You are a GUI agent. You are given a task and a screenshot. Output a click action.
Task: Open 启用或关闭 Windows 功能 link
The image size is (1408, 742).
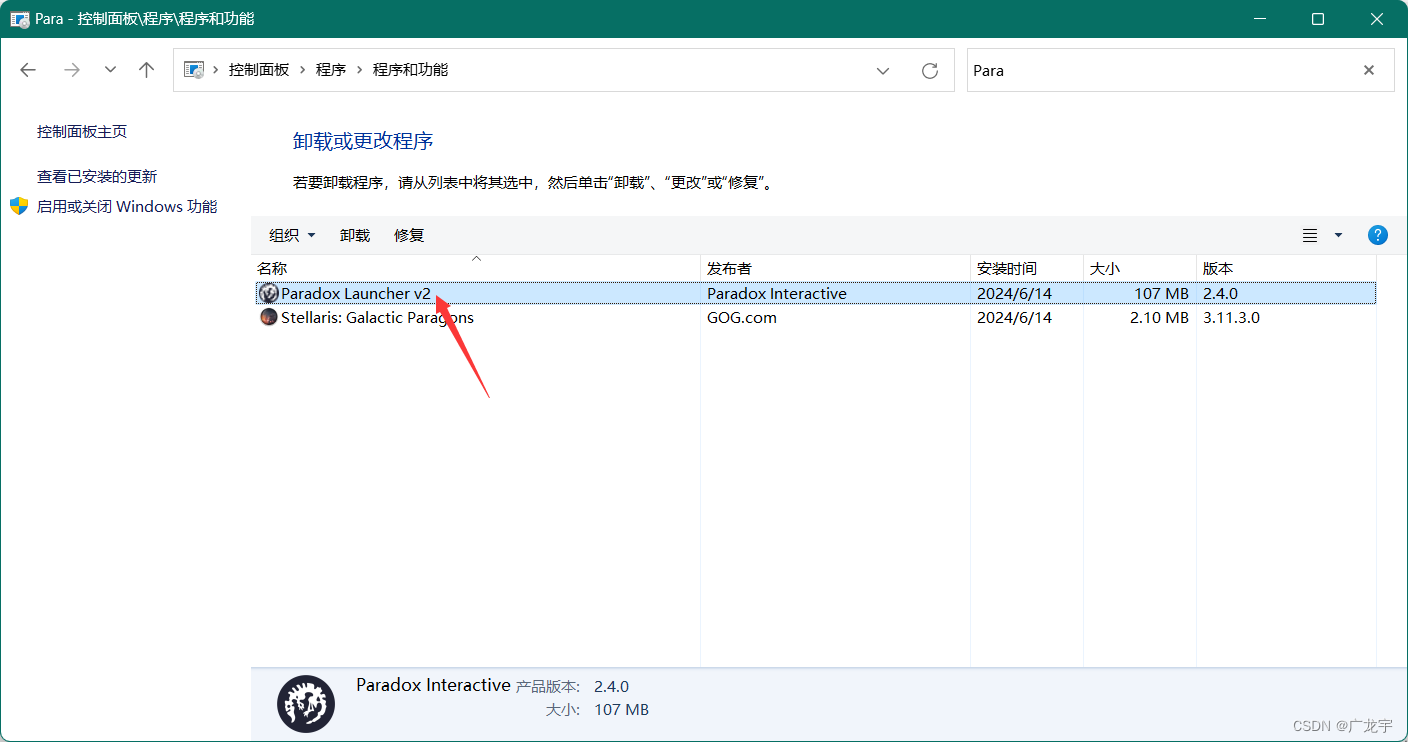pos(127,207)
